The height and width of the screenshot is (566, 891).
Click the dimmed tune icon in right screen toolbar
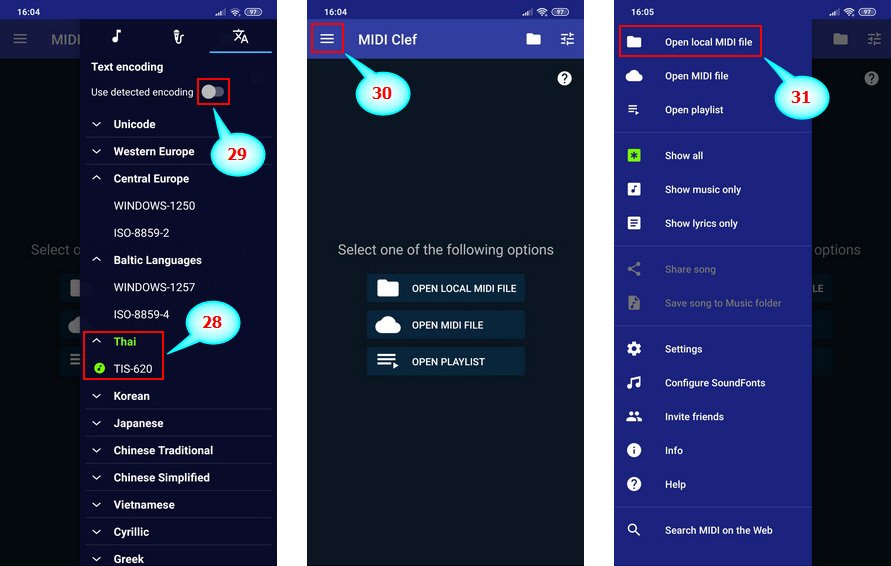874,39
